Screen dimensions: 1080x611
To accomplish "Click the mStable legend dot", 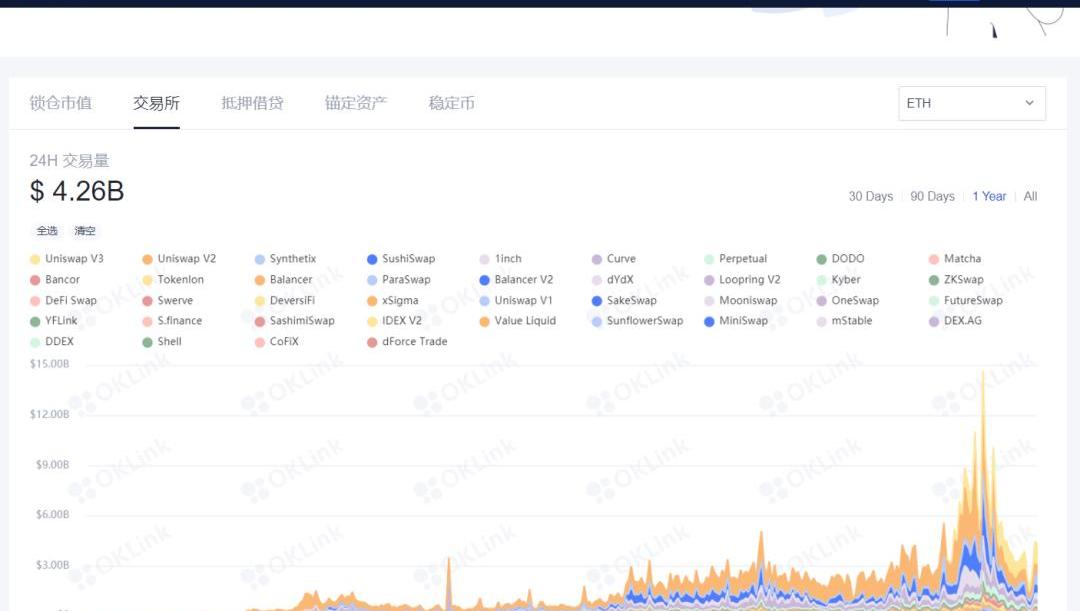I will pos(821,322).
